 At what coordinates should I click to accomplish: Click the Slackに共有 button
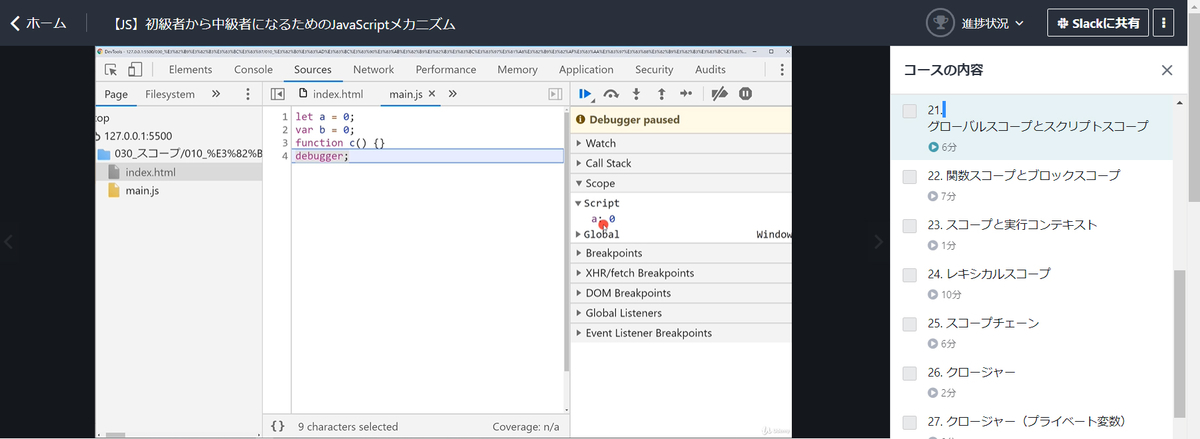[1097, 23]
